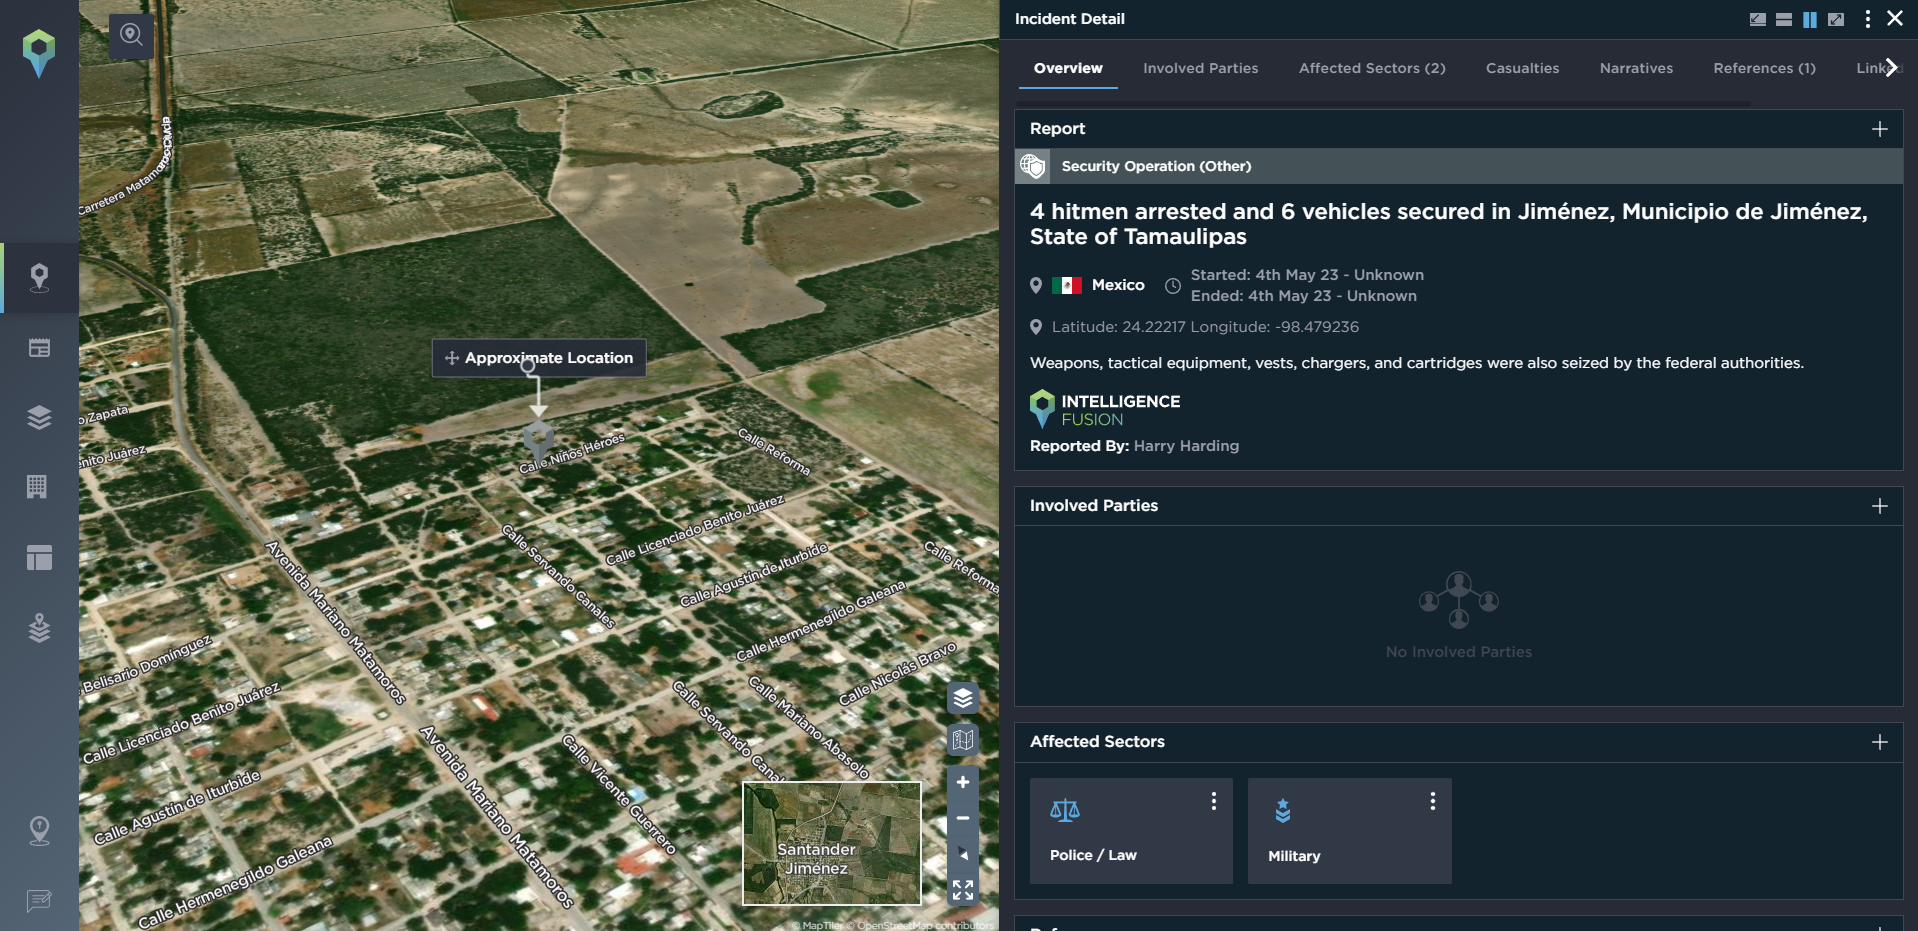Switch to the Narratives tab
This screenshot has height=931, width=1918.
point(1636,68)
